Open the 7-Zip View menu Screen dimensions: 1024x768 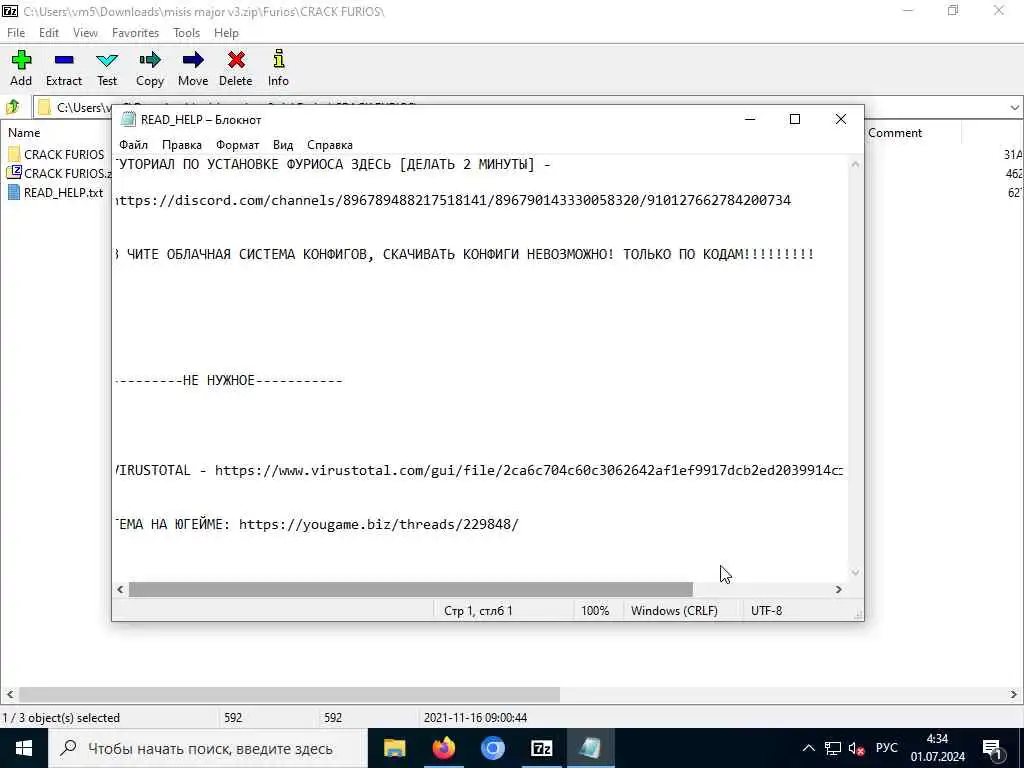point(85,33)
